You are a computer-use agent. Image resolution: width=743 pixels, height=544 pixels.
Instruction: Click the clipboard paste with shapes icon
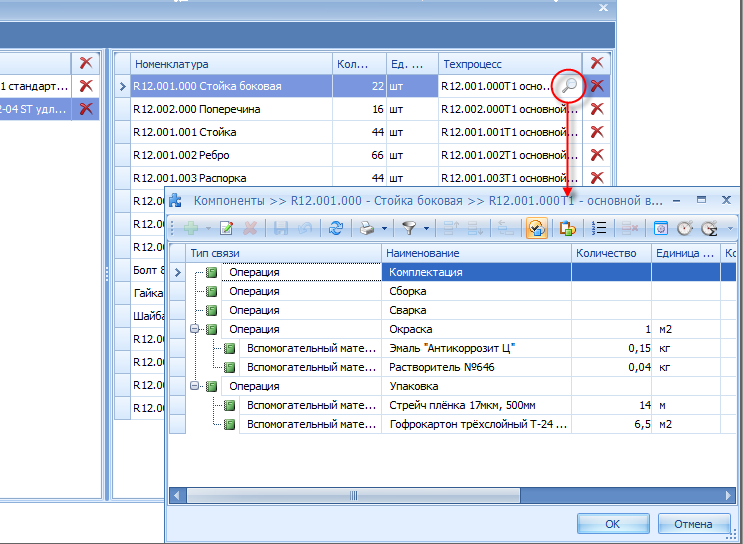pos(567,228)
